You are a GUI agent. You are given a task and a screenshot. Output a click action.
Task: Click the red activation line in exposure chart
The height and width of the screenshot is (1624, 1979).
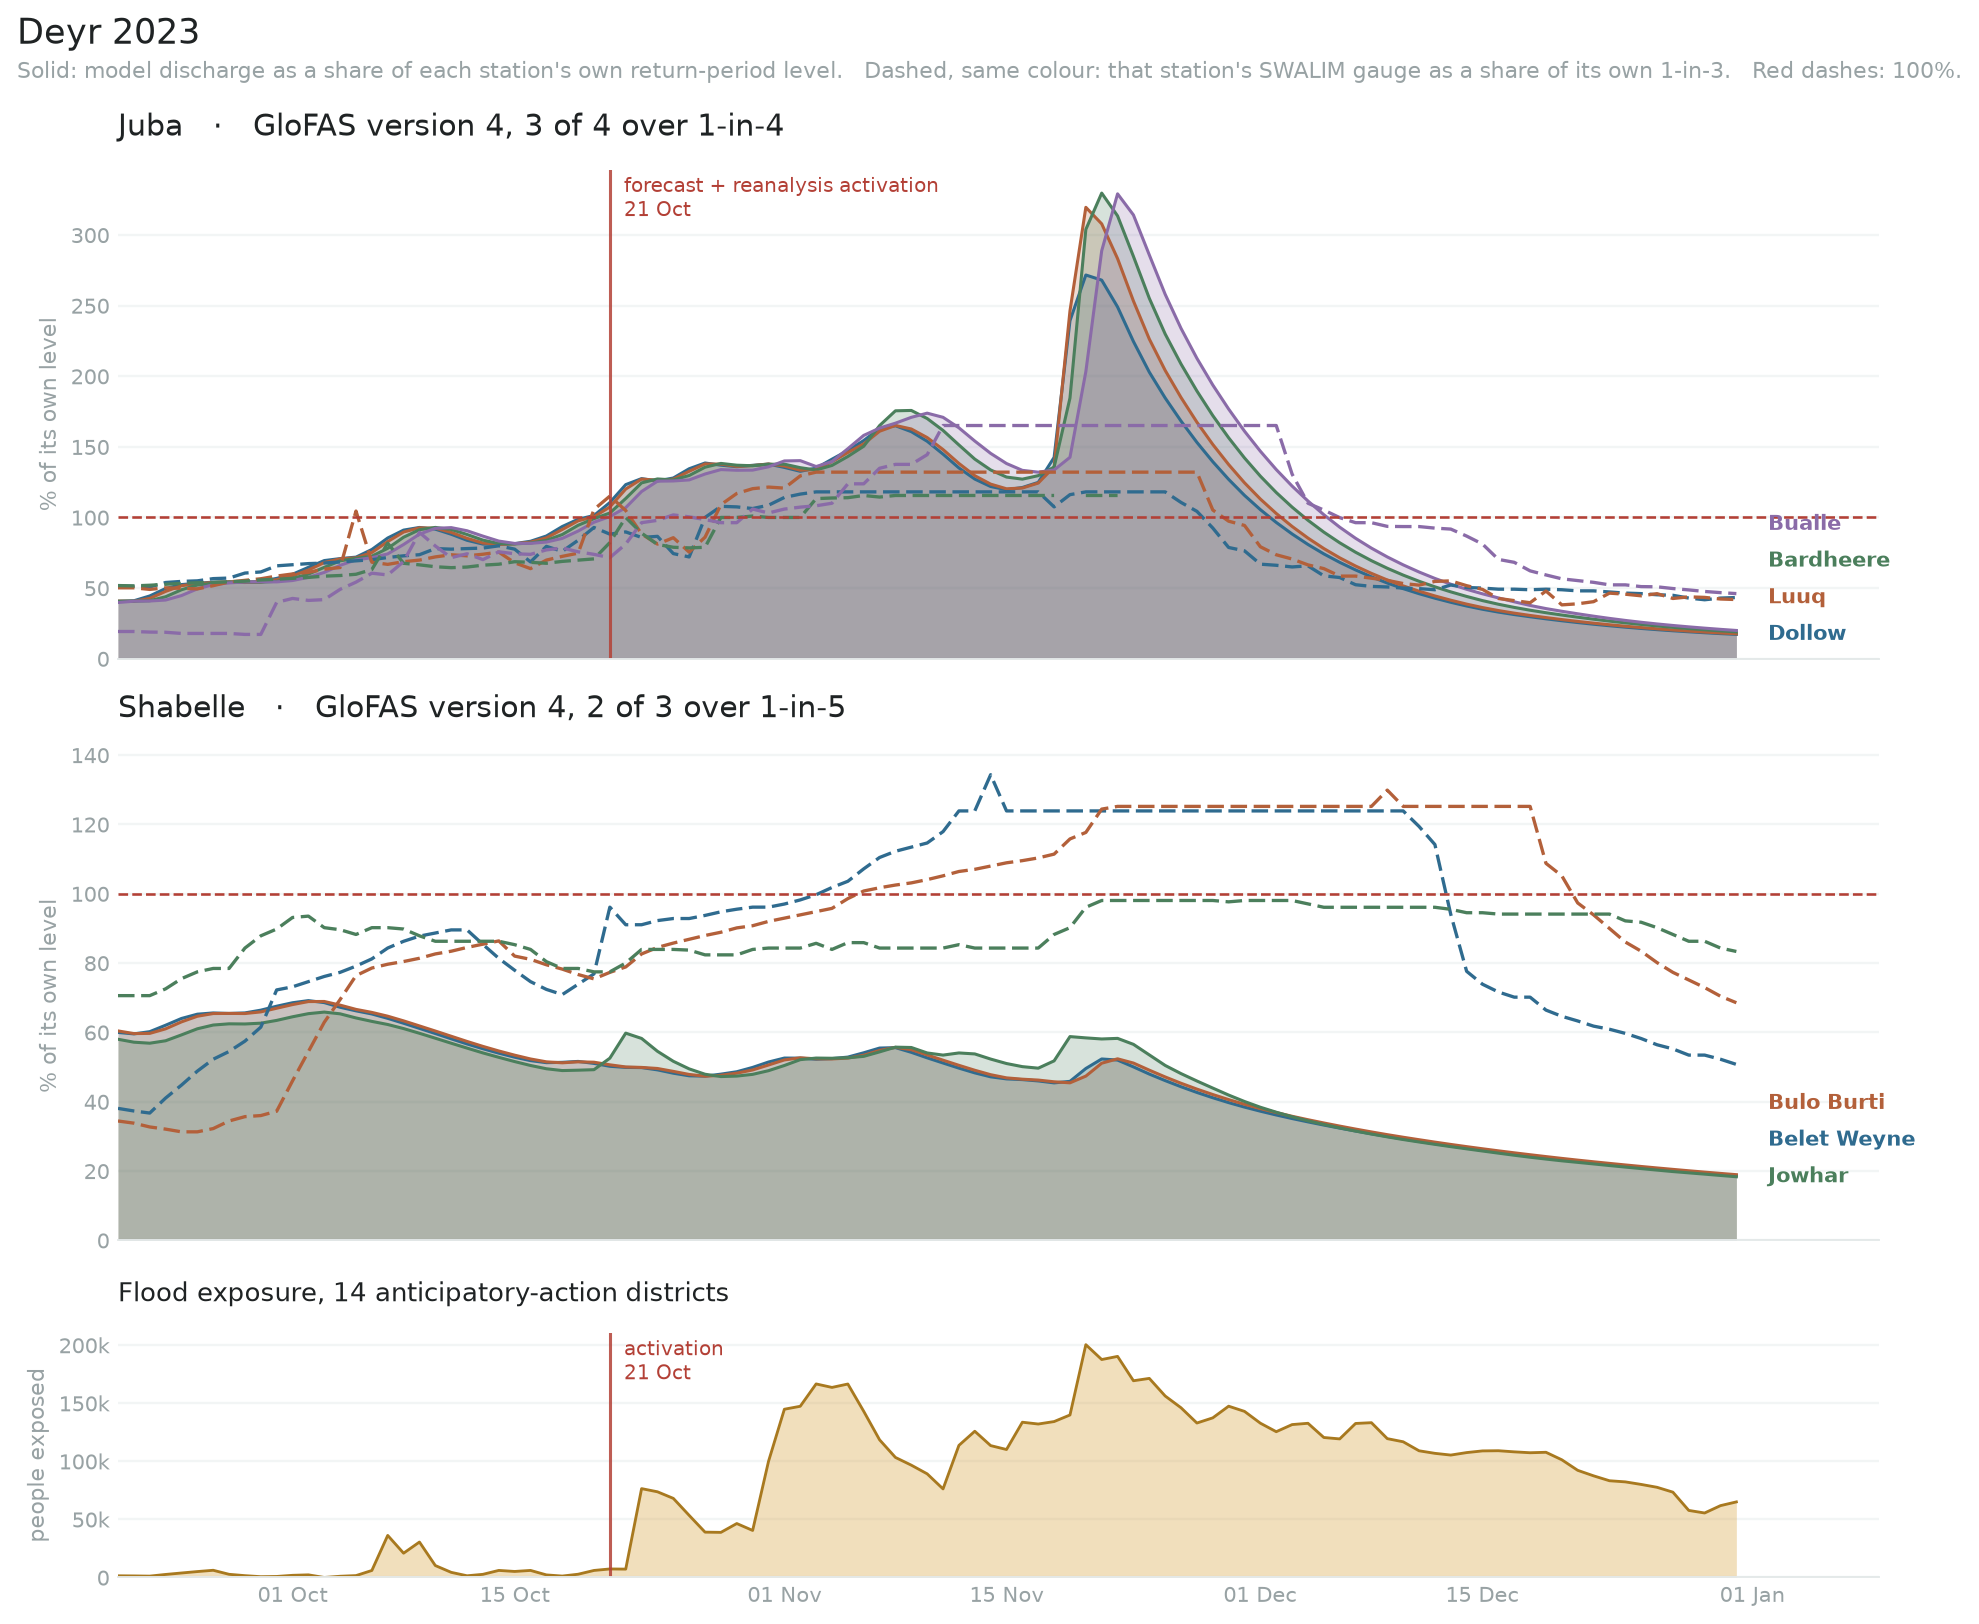(610, 1454)
